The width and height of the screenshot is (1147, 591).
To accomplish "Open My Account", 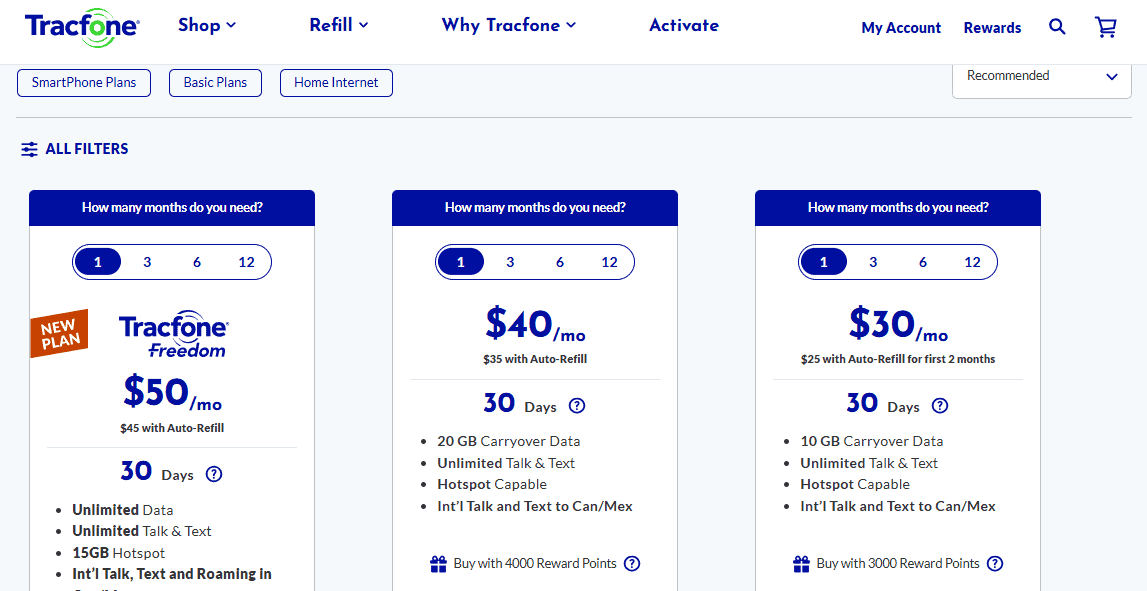I will point(901,28).
